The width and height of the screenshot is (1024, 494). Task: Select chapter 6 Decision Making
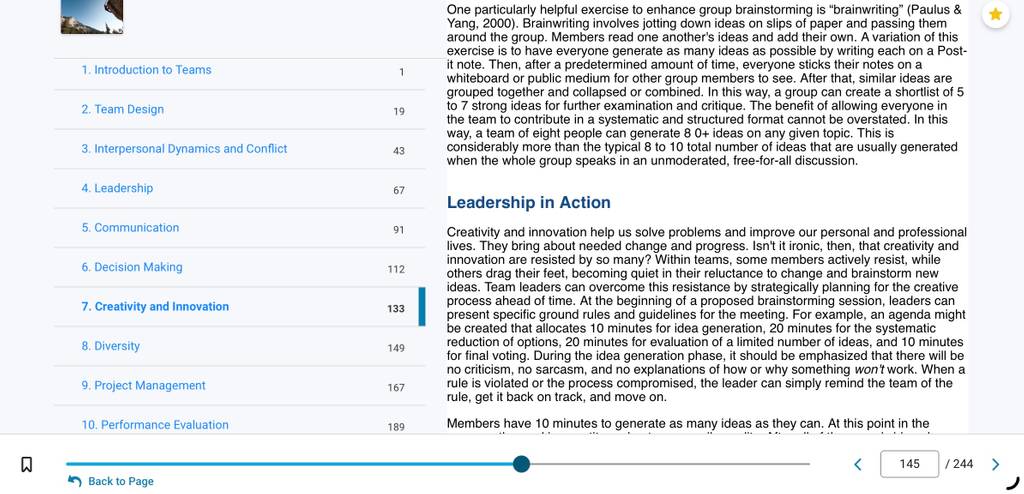240,267
